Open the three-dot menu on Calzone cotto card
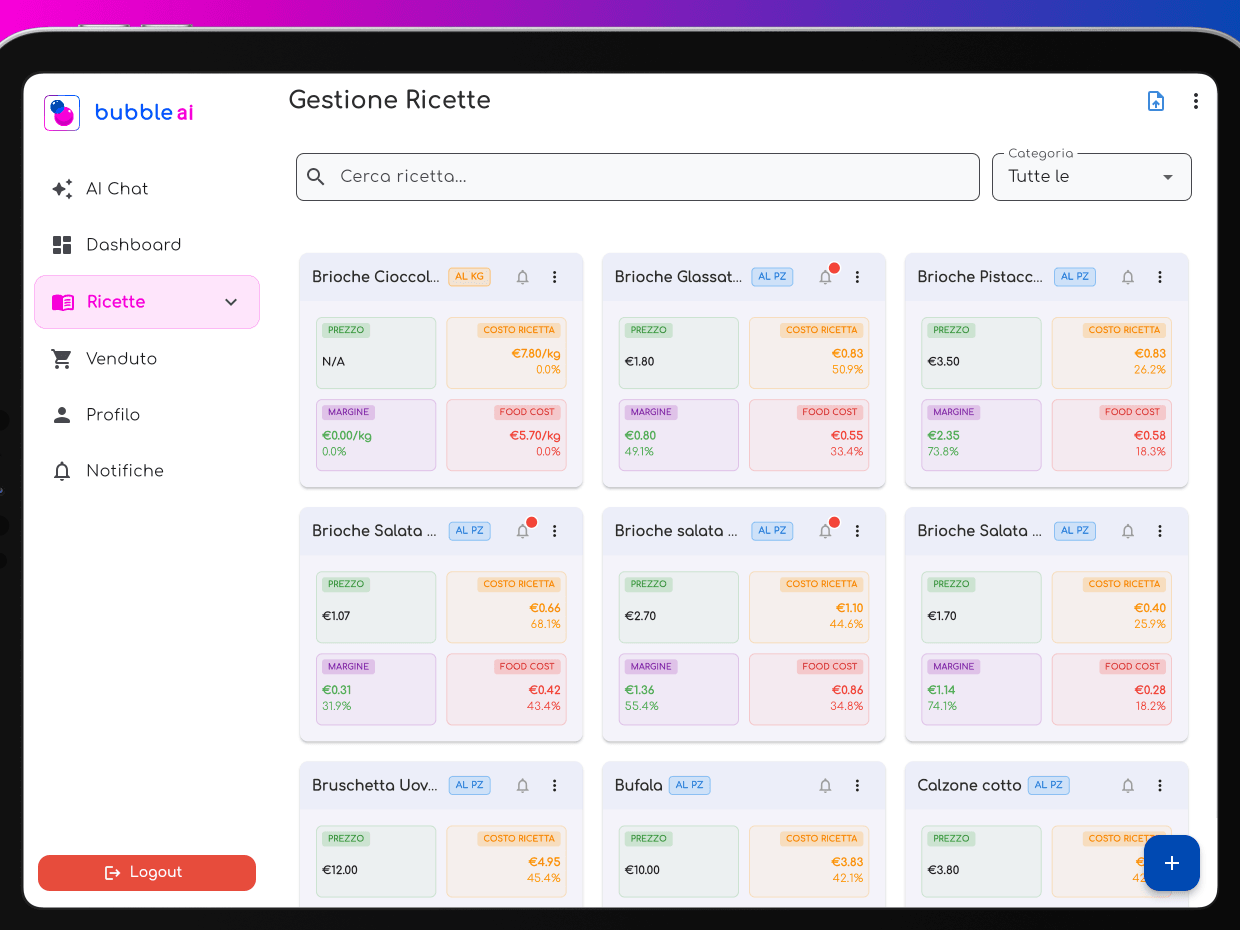The height and width of the screenshot is (930, 1240). point(1160,786)
